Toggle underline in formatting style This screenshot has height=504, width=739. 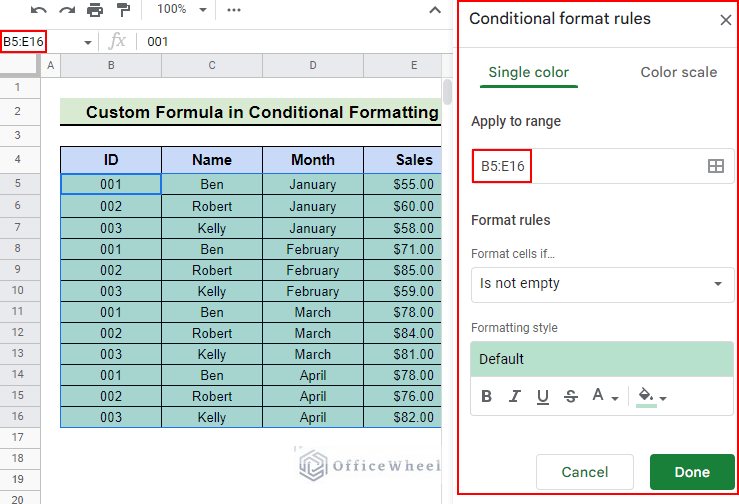pos(543,397)
